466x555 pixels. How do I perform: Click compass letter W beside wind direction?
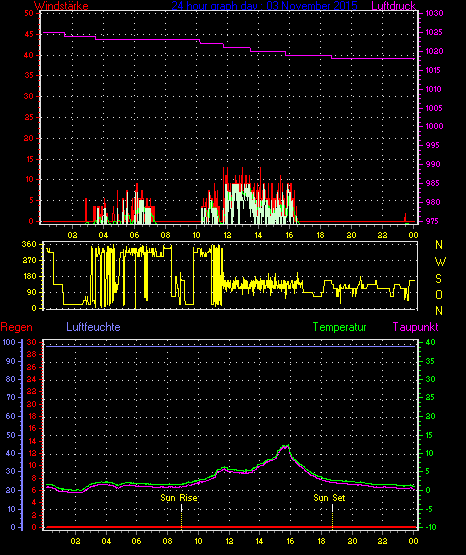pyautogui.click(x=440, y=262)
